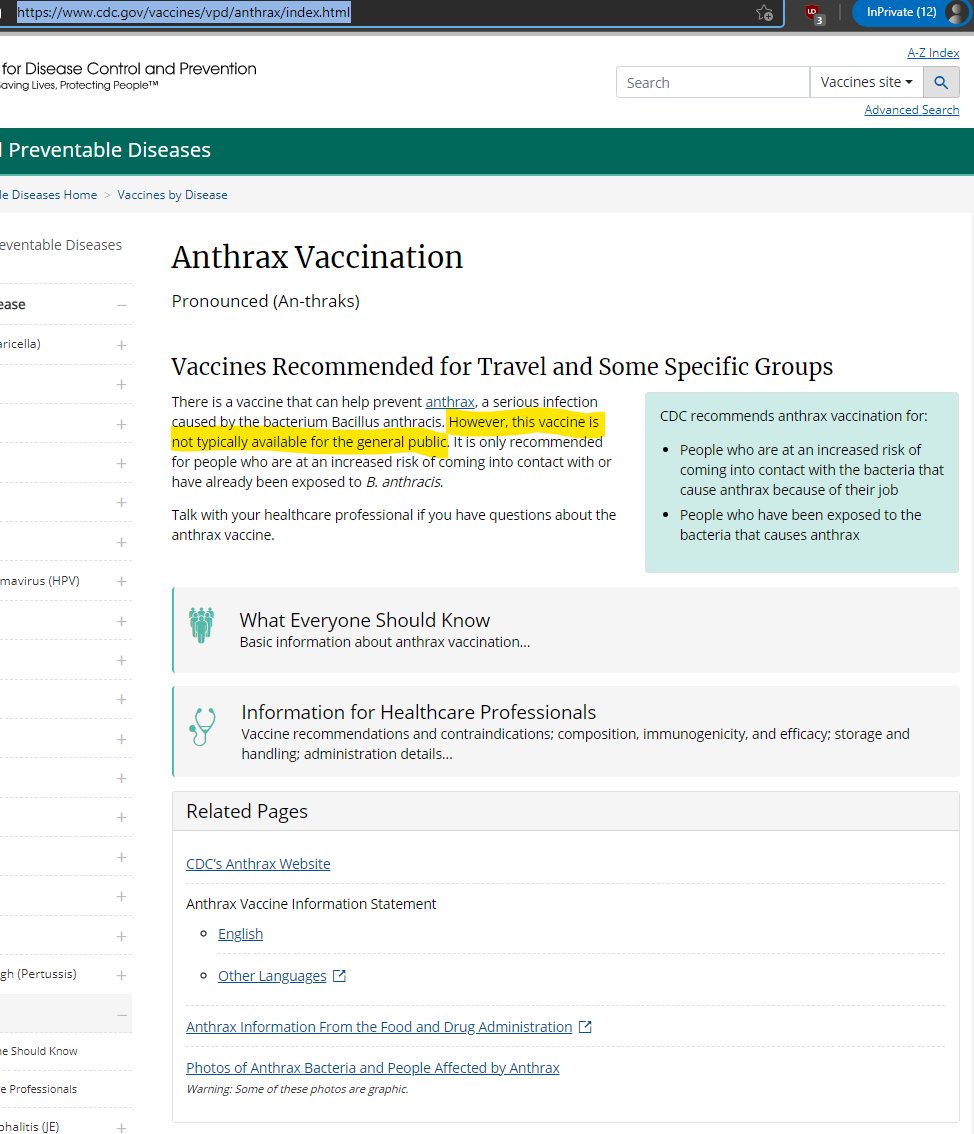Click 'CDC recommends anthrax vaccination for:' text

pos(793,417)
